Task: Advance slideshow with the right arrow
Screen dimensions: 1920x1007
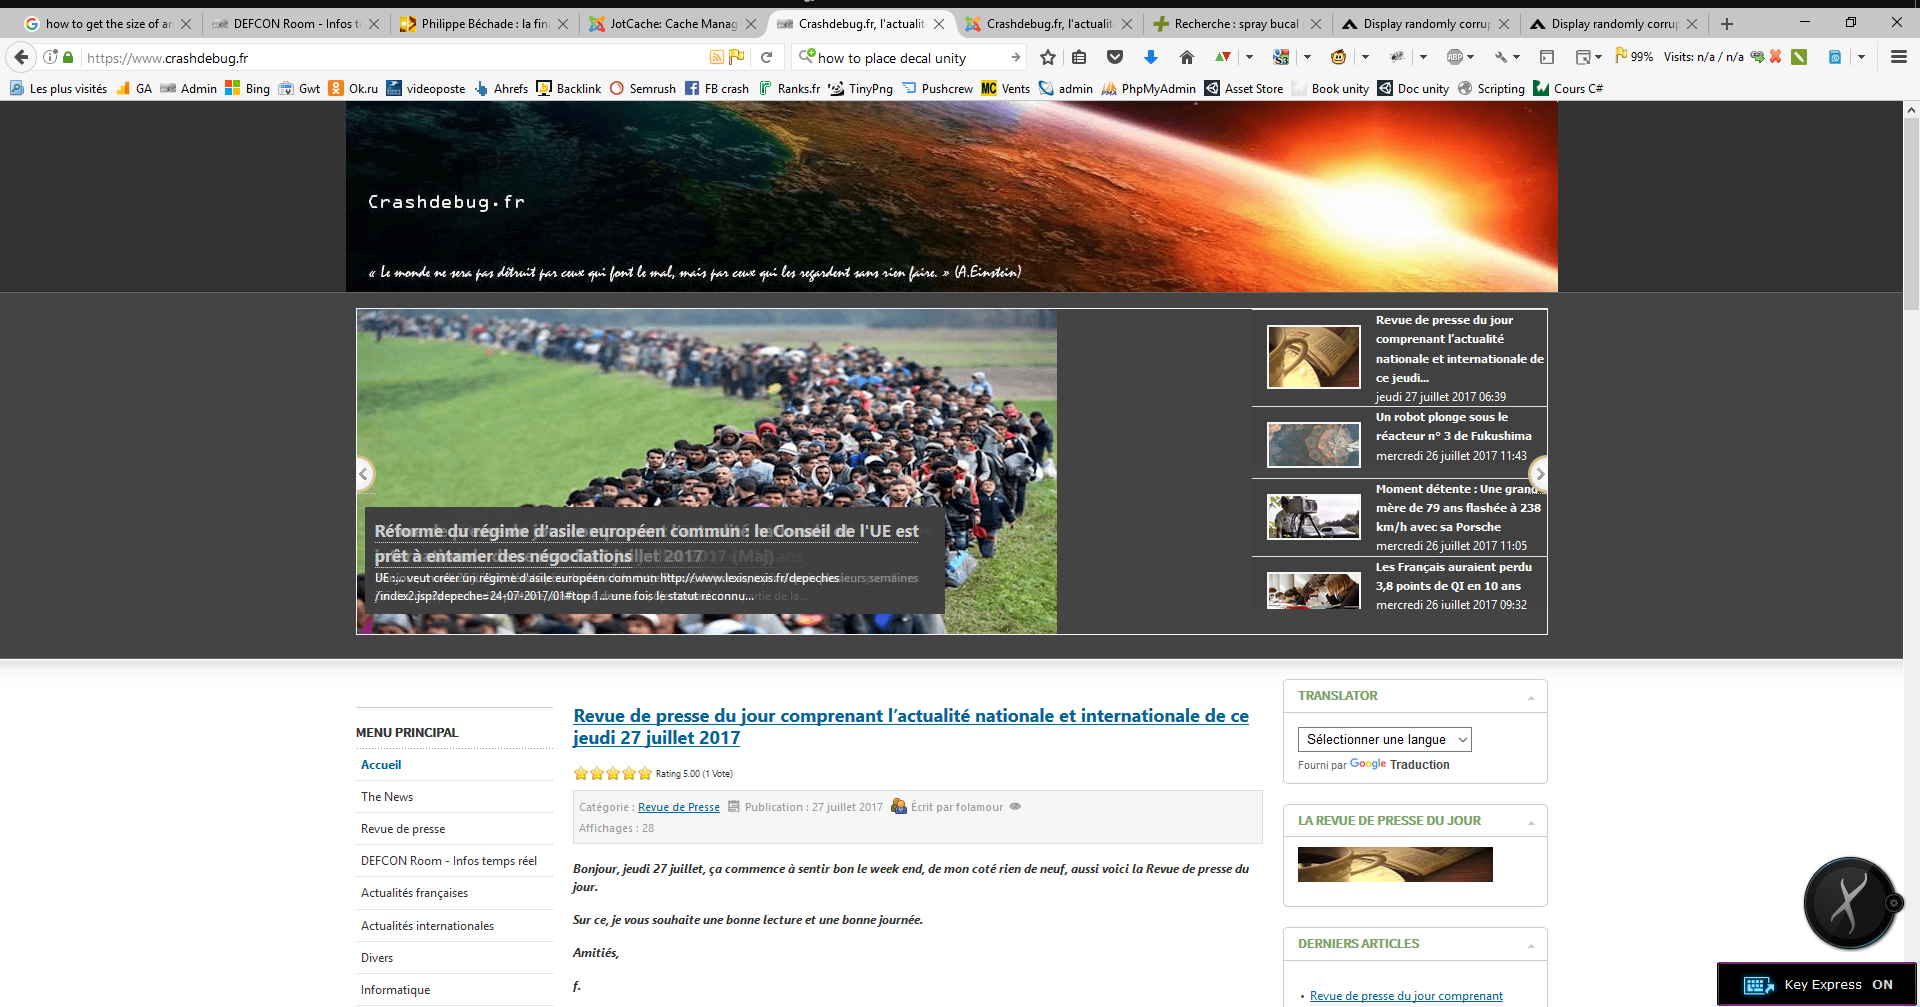Action: 1539,474
